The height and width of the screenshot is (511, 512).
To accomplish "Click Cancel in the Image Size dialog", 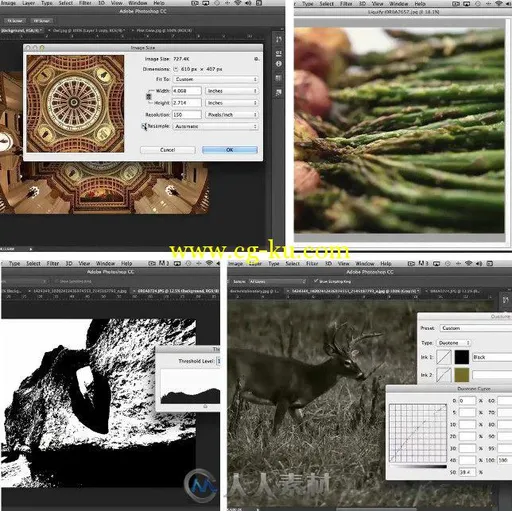I will [168, 150].
